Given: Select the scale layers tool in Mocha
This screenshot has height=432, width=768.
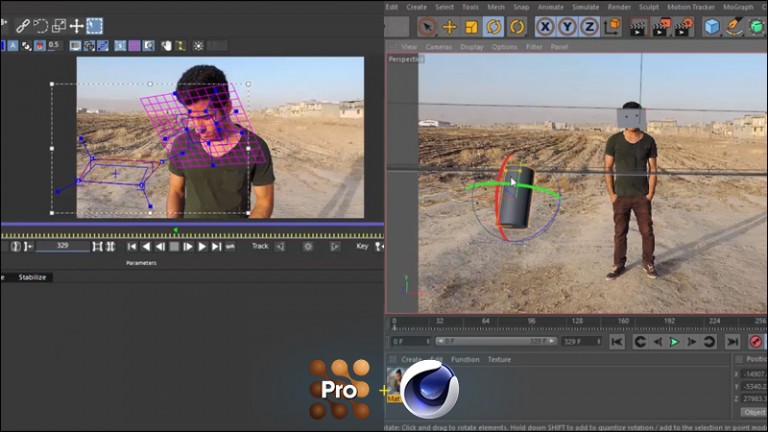Looking at the screenshot, I should click(x=59, y=25).
